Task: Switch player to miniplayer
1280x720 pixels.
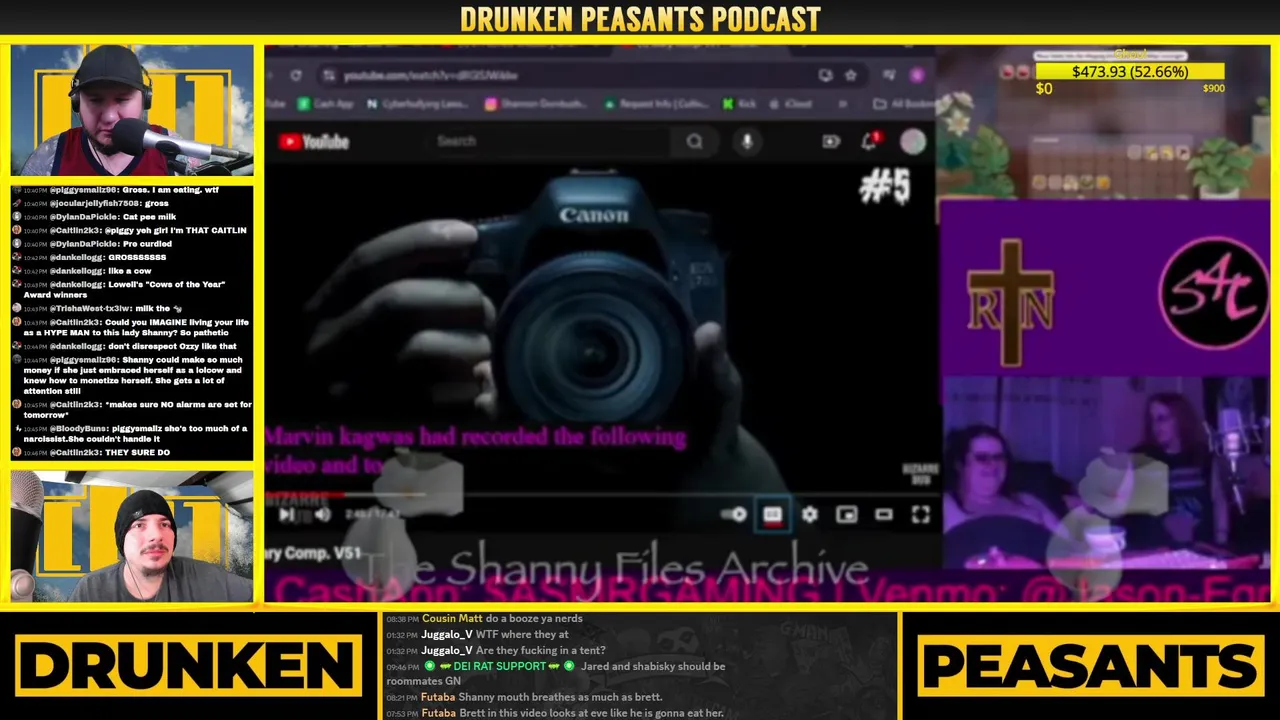Action: click(846, 515)
